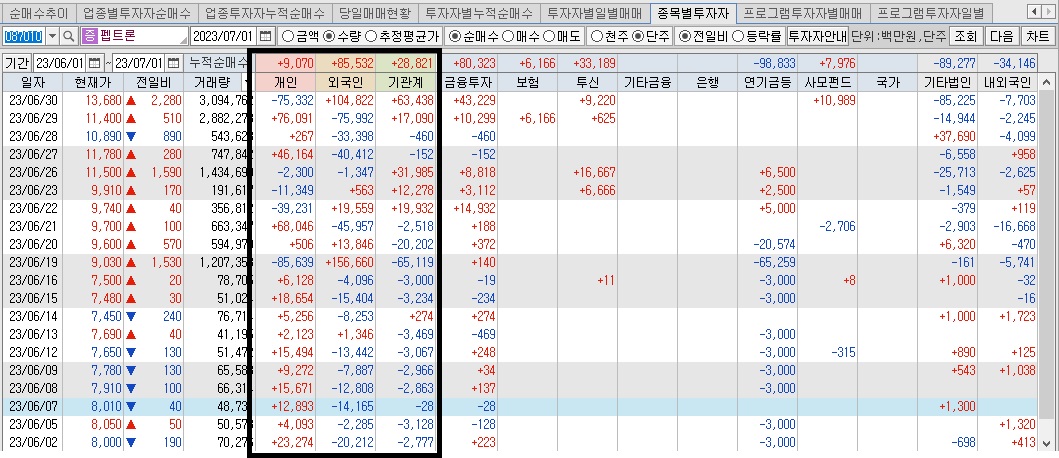
Task: Click the date field 2023/07/01
Action: click(x=225, y=36)
